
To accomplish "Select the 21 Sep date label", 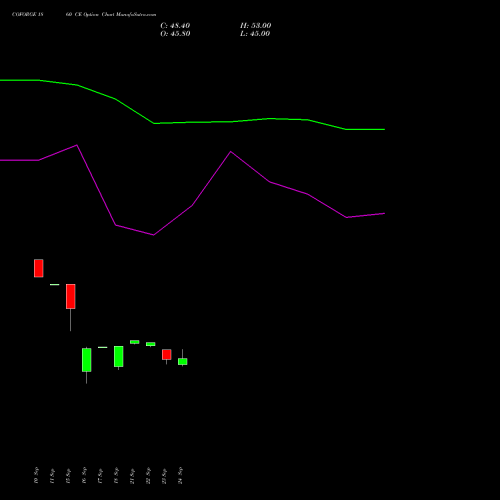I will pyautogui.click(x=132, y=475).
